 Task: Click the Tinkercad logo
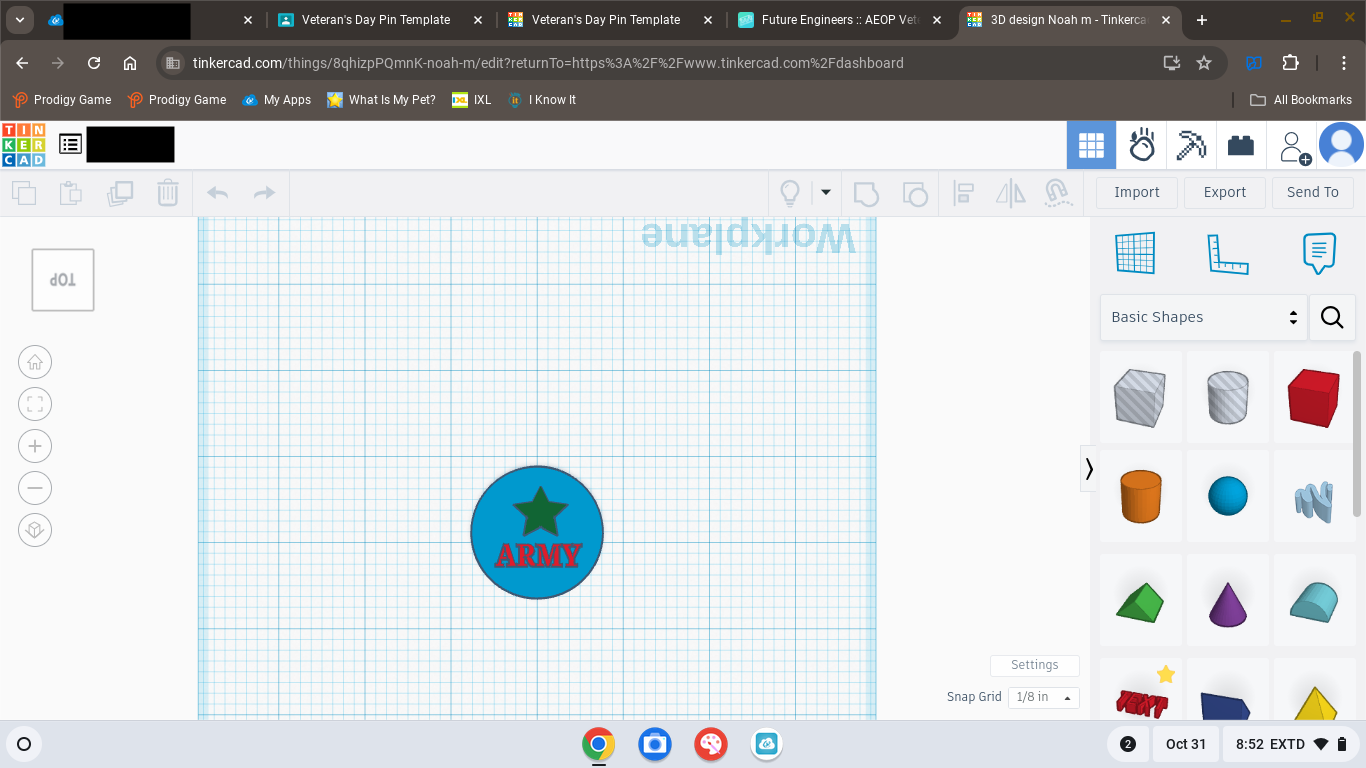[24, 145]
